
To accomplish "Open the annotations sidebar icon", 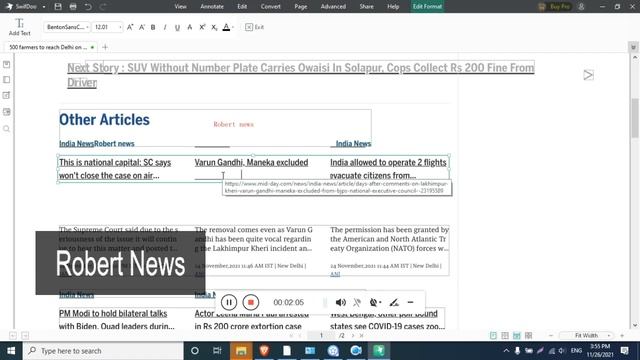I will point(7,96).
